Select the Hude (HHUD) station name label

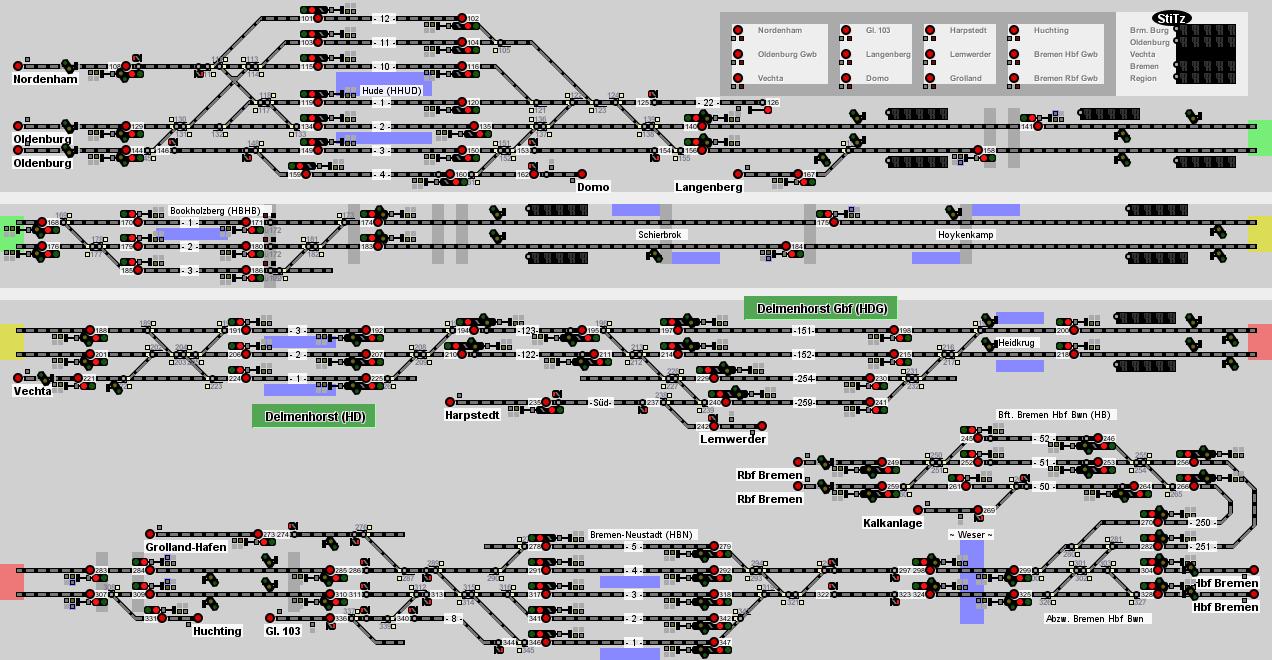[391, 91]
